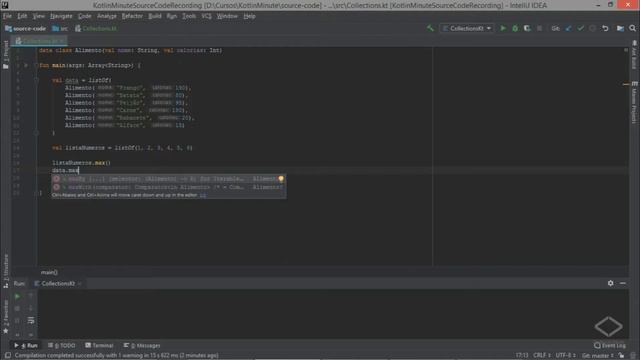Open the CollectionsKt run configuration dropdown
This screenshot has width=640, height=360.
(467, 28)
